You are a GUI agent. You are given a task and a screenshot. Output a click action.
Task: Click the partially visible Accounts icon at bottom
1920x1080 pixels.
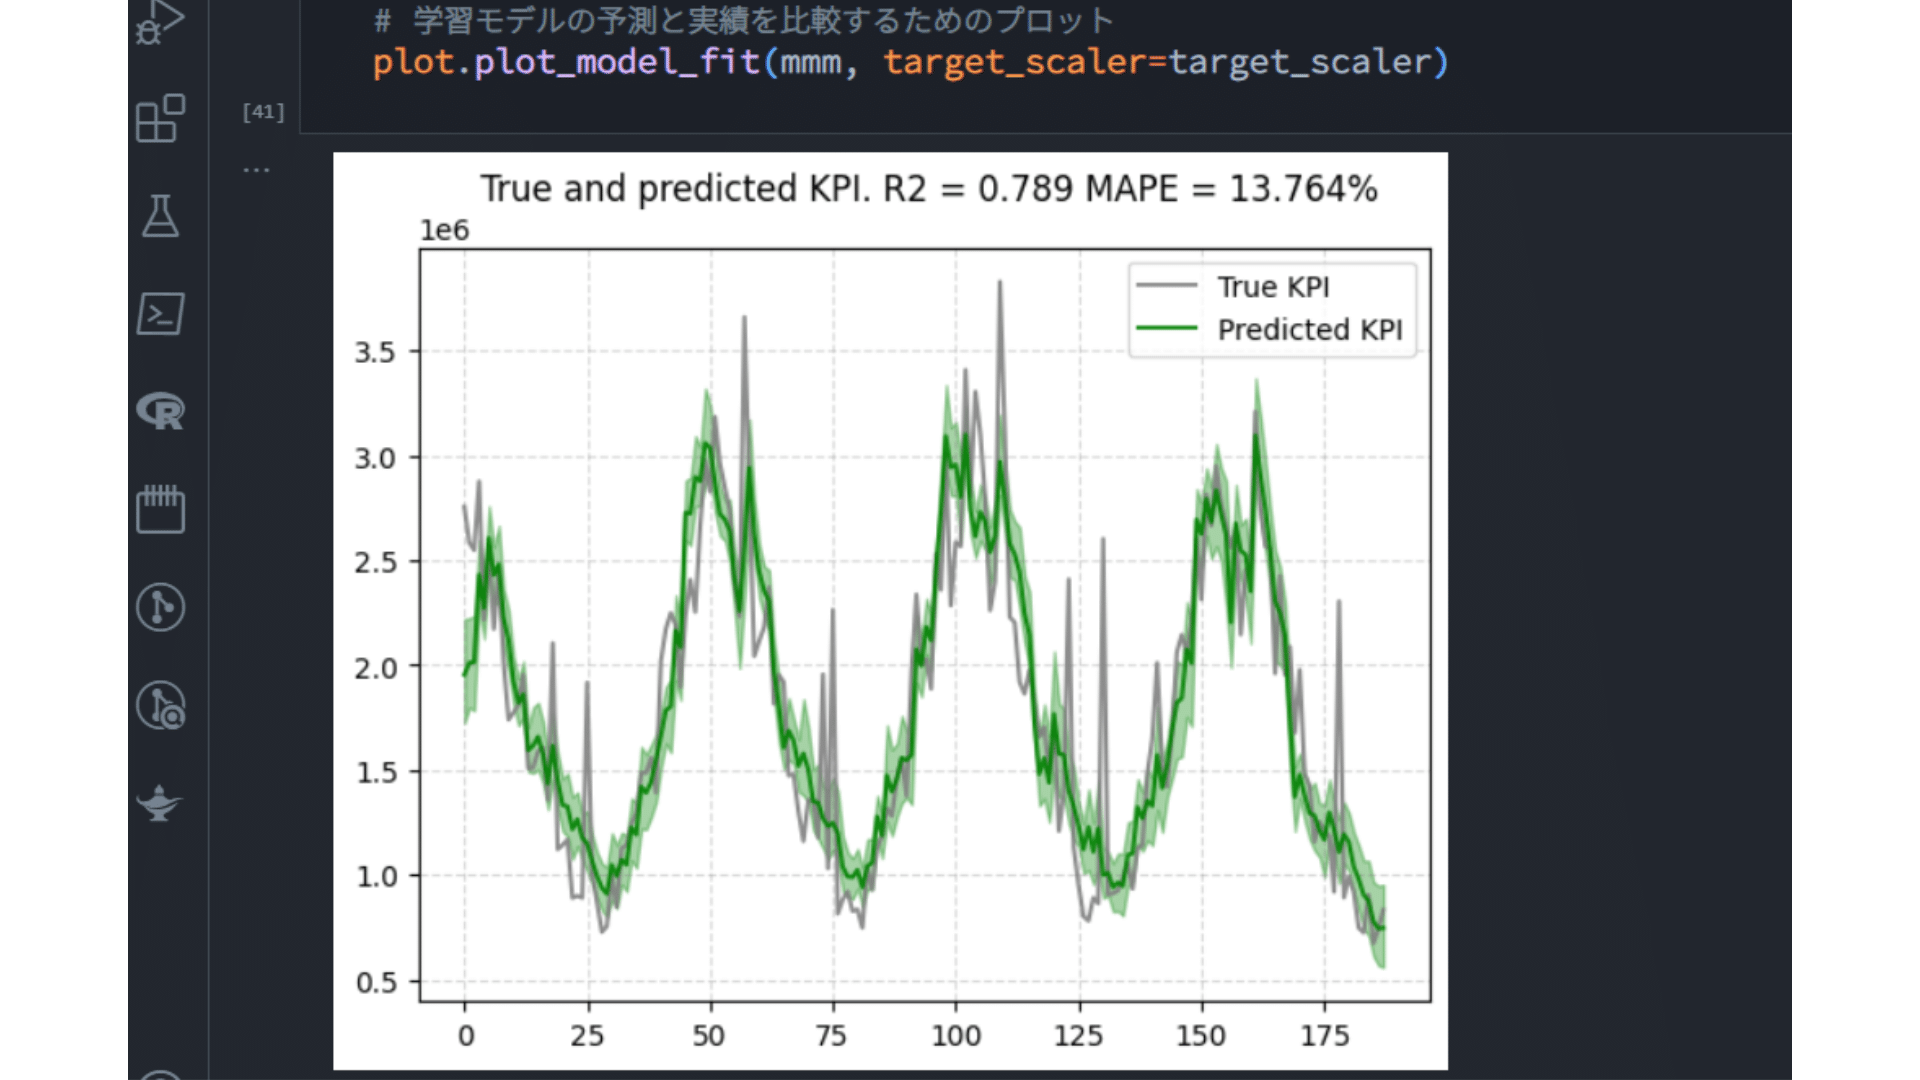click(x=160, y=1074)
